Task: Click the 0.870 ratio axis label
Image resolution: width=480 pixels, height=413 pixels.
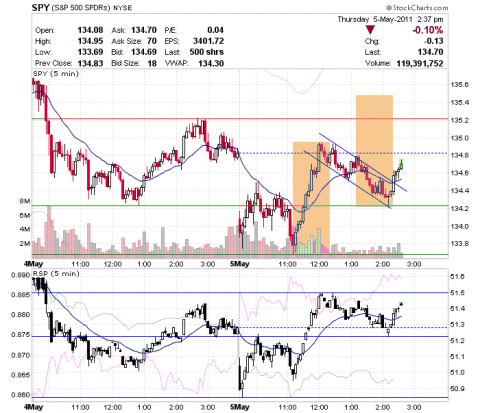Action: [x=21, y=355]
